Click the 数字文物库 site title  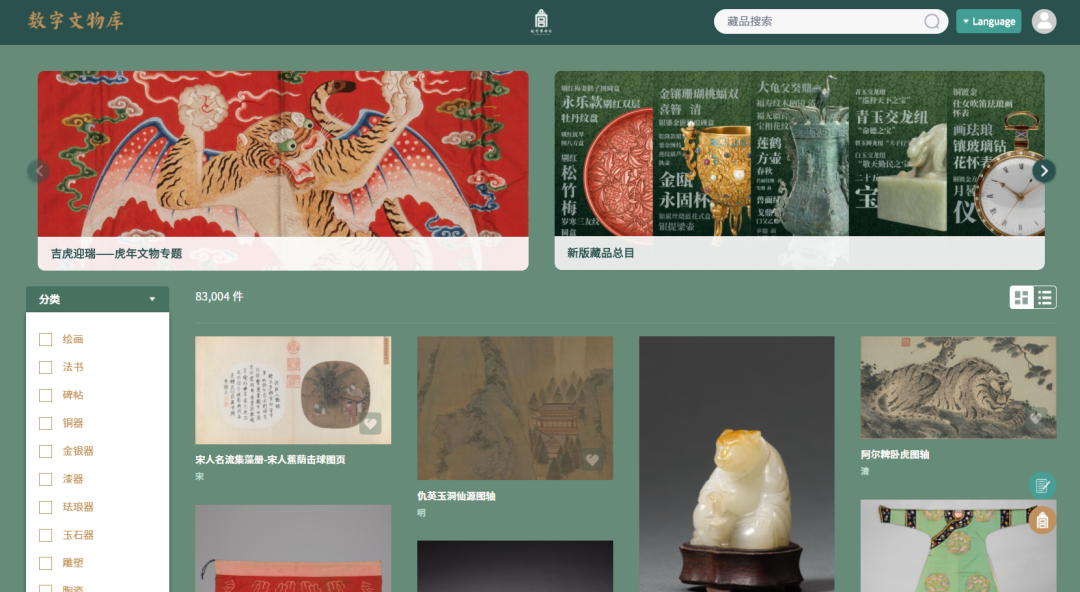[x=76, y=21]
